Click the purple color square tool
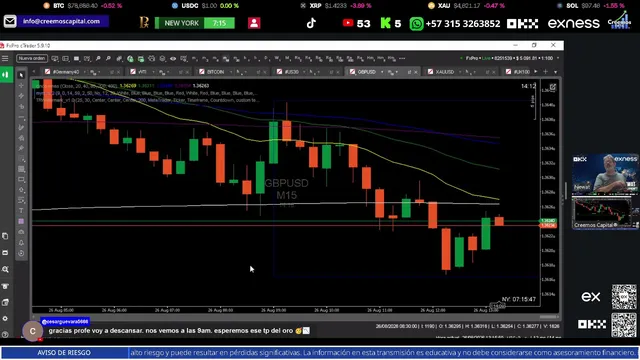The height and width of the screenshot is (360, 640). point(22,221)
